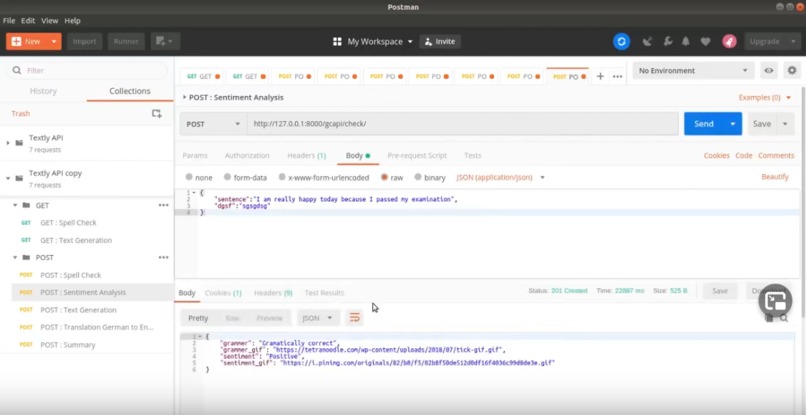The width and height of the screenshot is (806, 415).
Task: Open the New button dropdown arrow
Action: point(53,42)
